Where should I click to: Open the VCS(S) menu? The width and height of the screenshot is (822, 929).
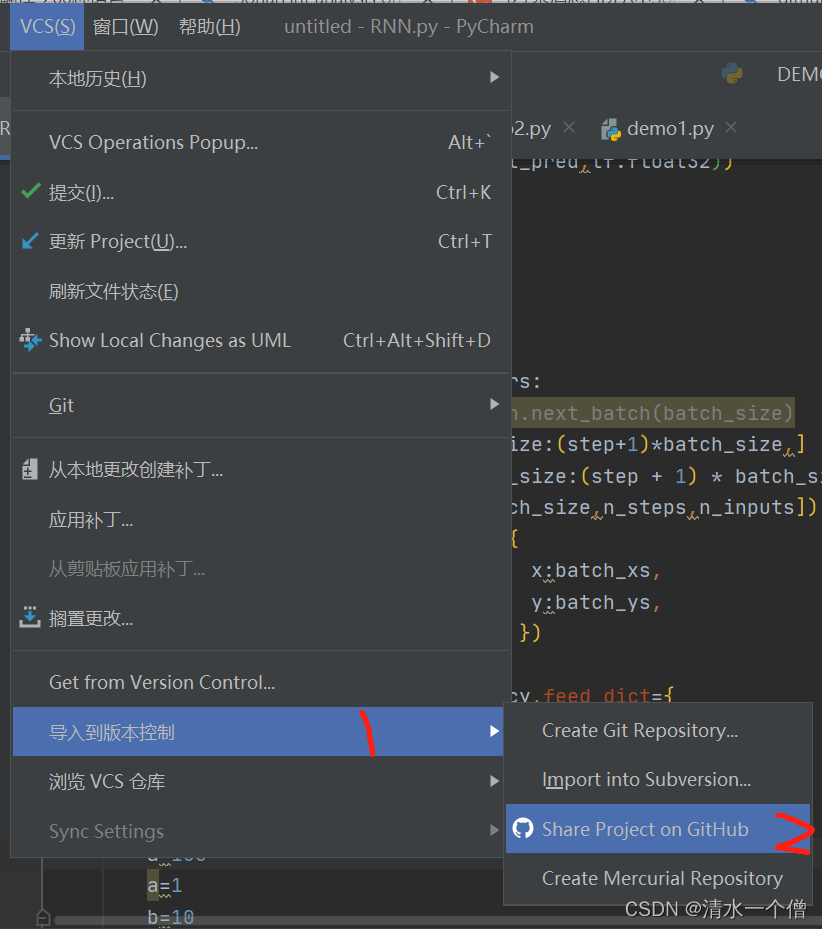point(47,27)
